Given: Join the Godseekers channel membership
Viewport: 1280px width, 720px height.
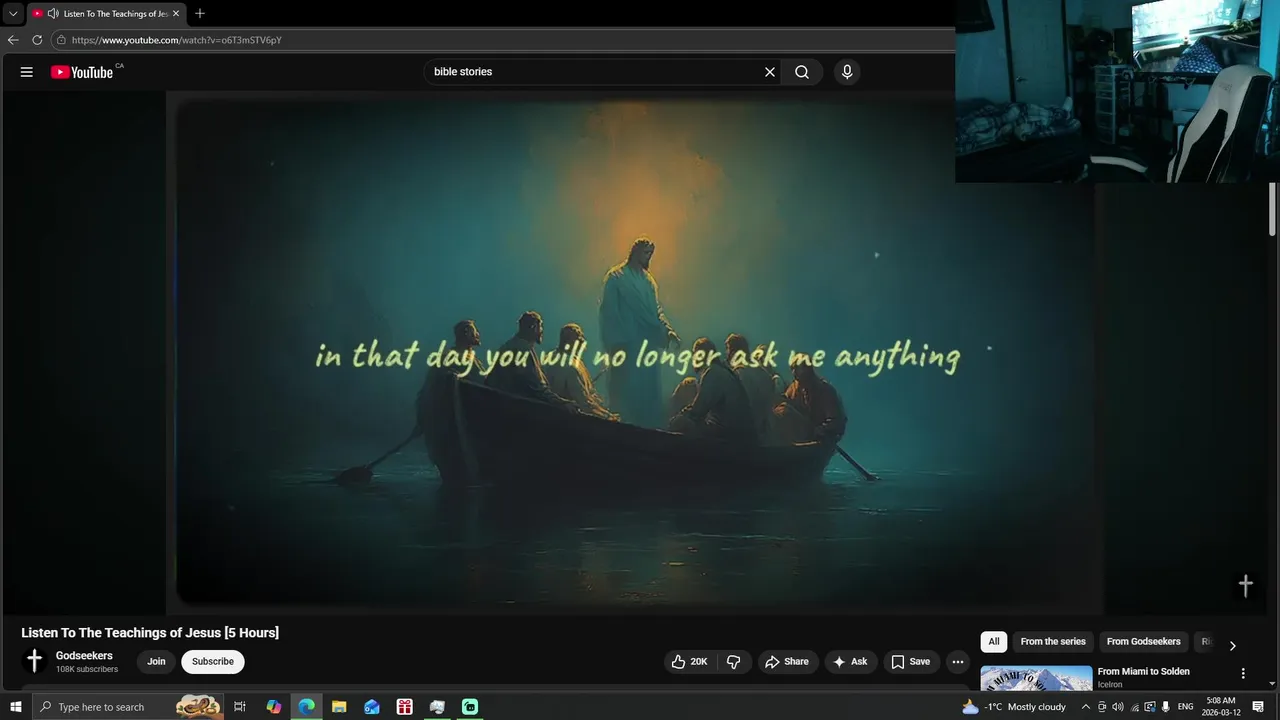Looking at the screenshot, I should (156, 662).
